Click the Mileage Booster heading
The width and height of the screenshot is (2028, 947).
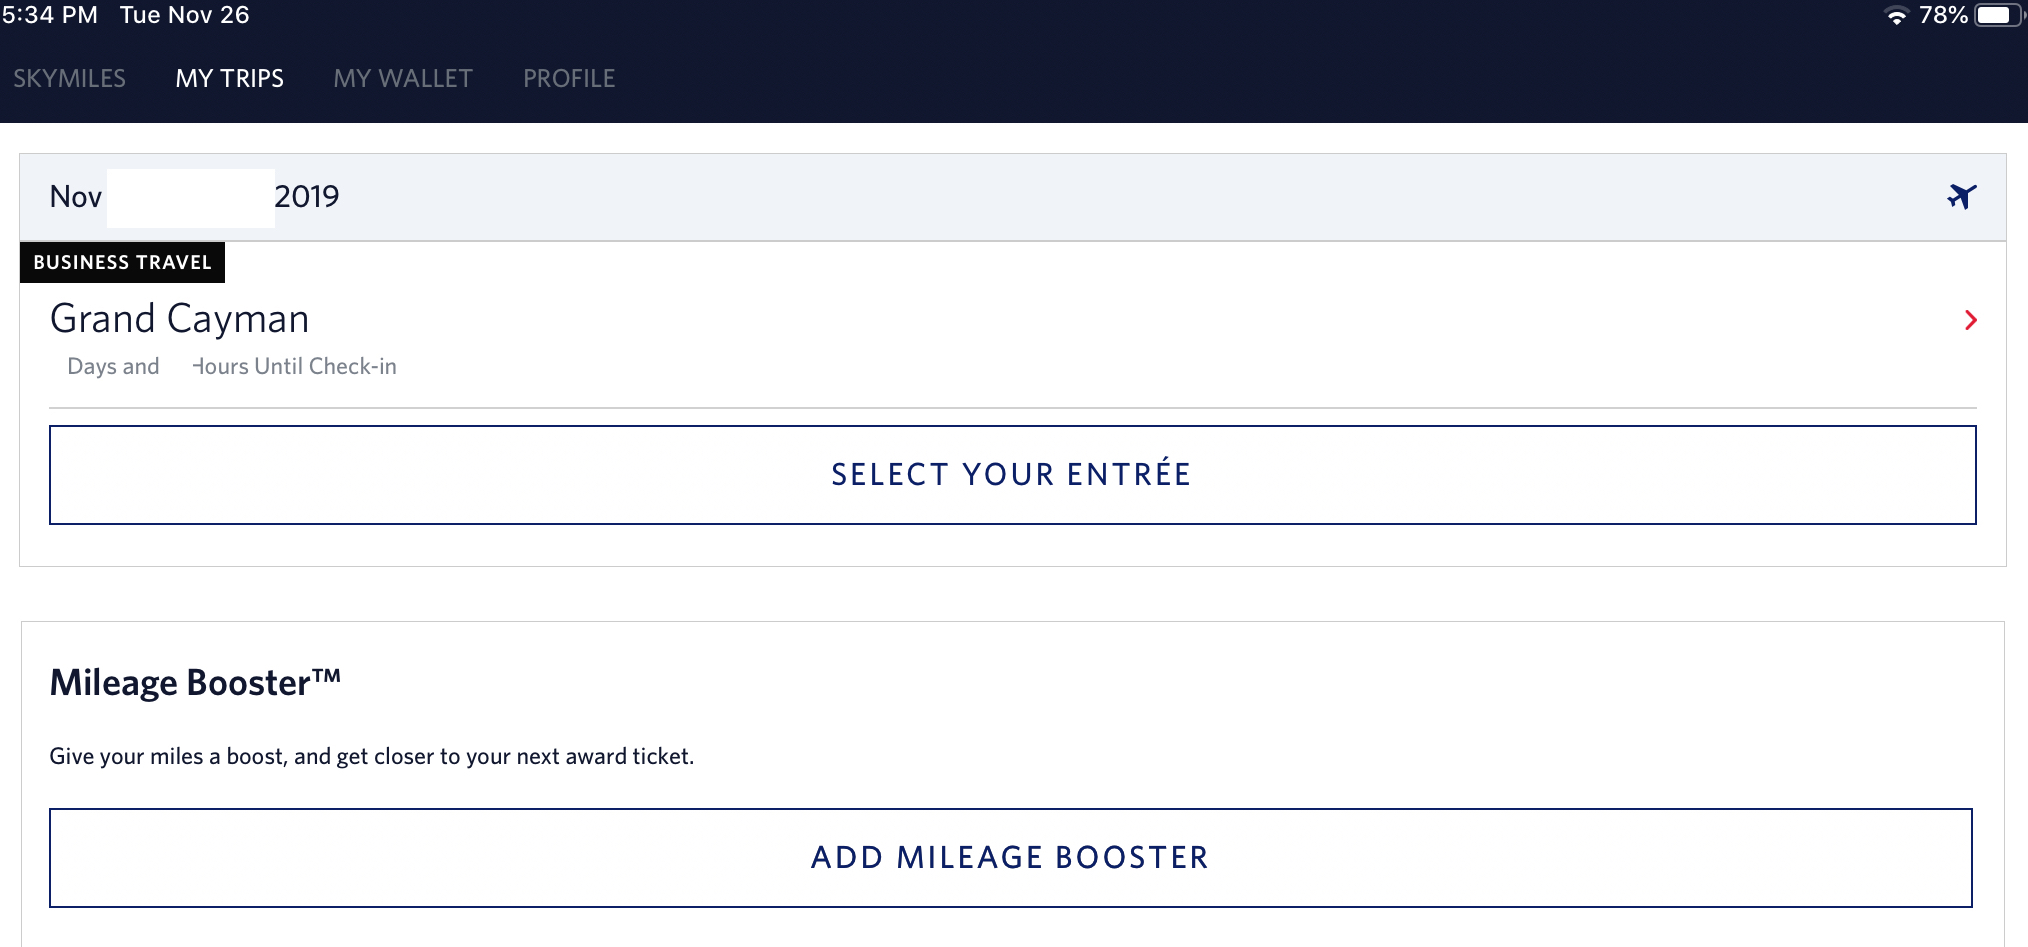point(196,682)
